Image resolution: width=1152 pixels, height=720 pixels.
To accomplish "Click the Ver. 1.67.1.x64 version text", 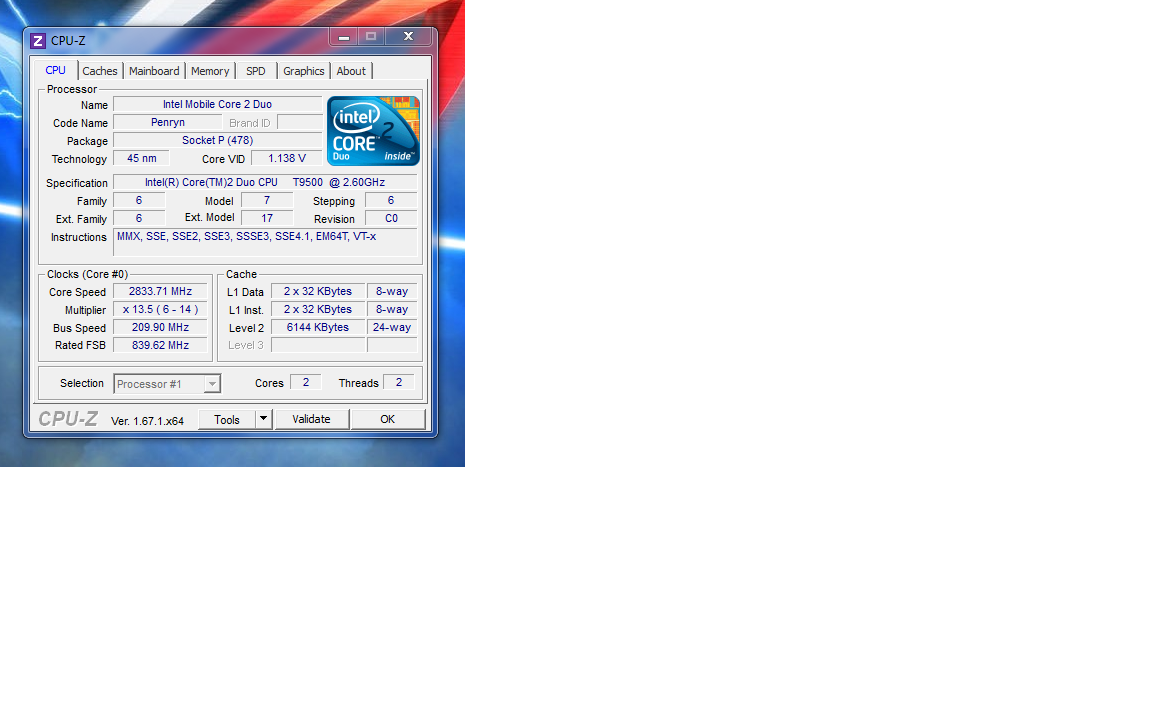I will coord(148,421).
